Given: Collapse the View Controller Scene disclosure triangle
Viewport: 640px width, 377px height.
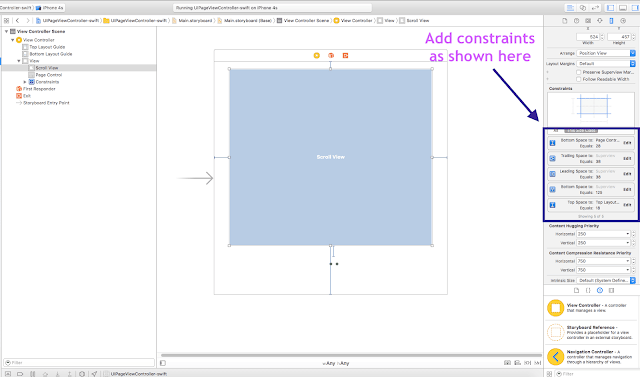Looking at the screenshot, I should coord(6,31).
